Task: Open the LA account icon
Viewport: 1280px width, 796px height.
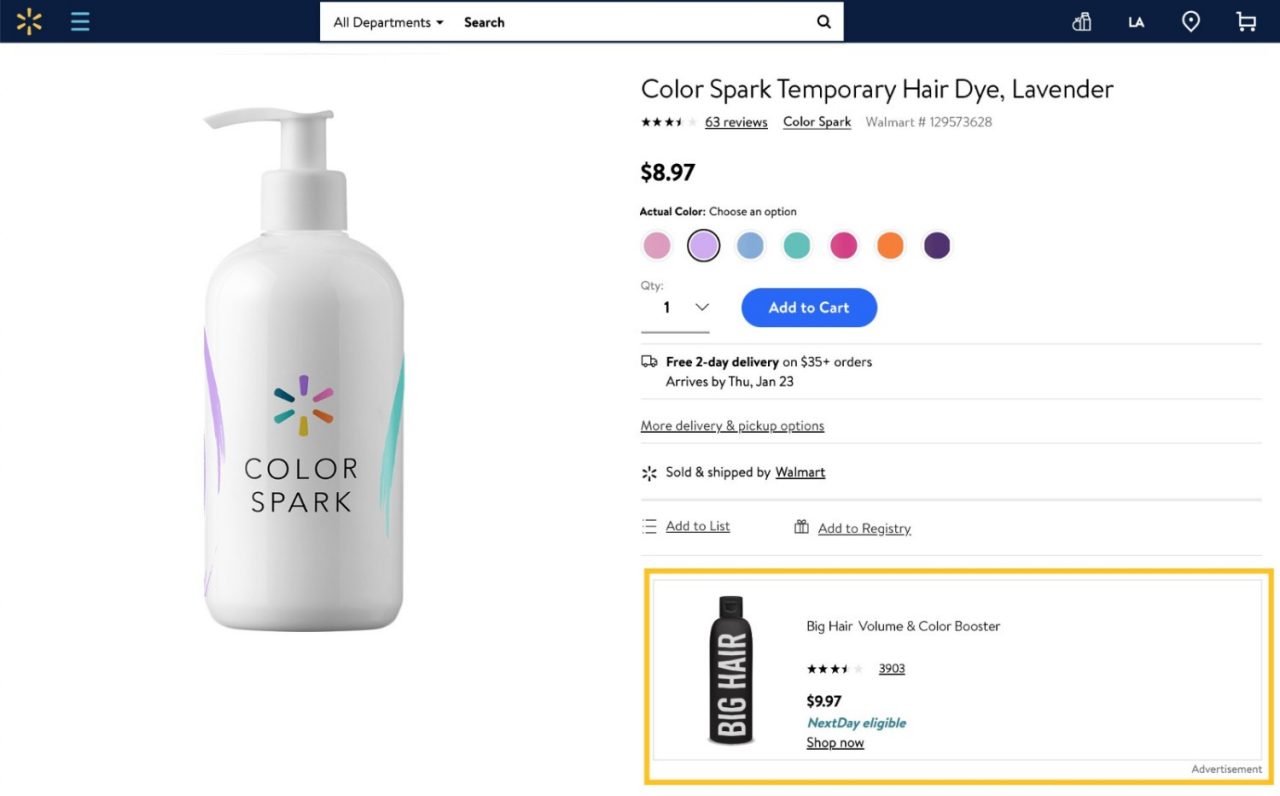Action: tap(1136, 22)
